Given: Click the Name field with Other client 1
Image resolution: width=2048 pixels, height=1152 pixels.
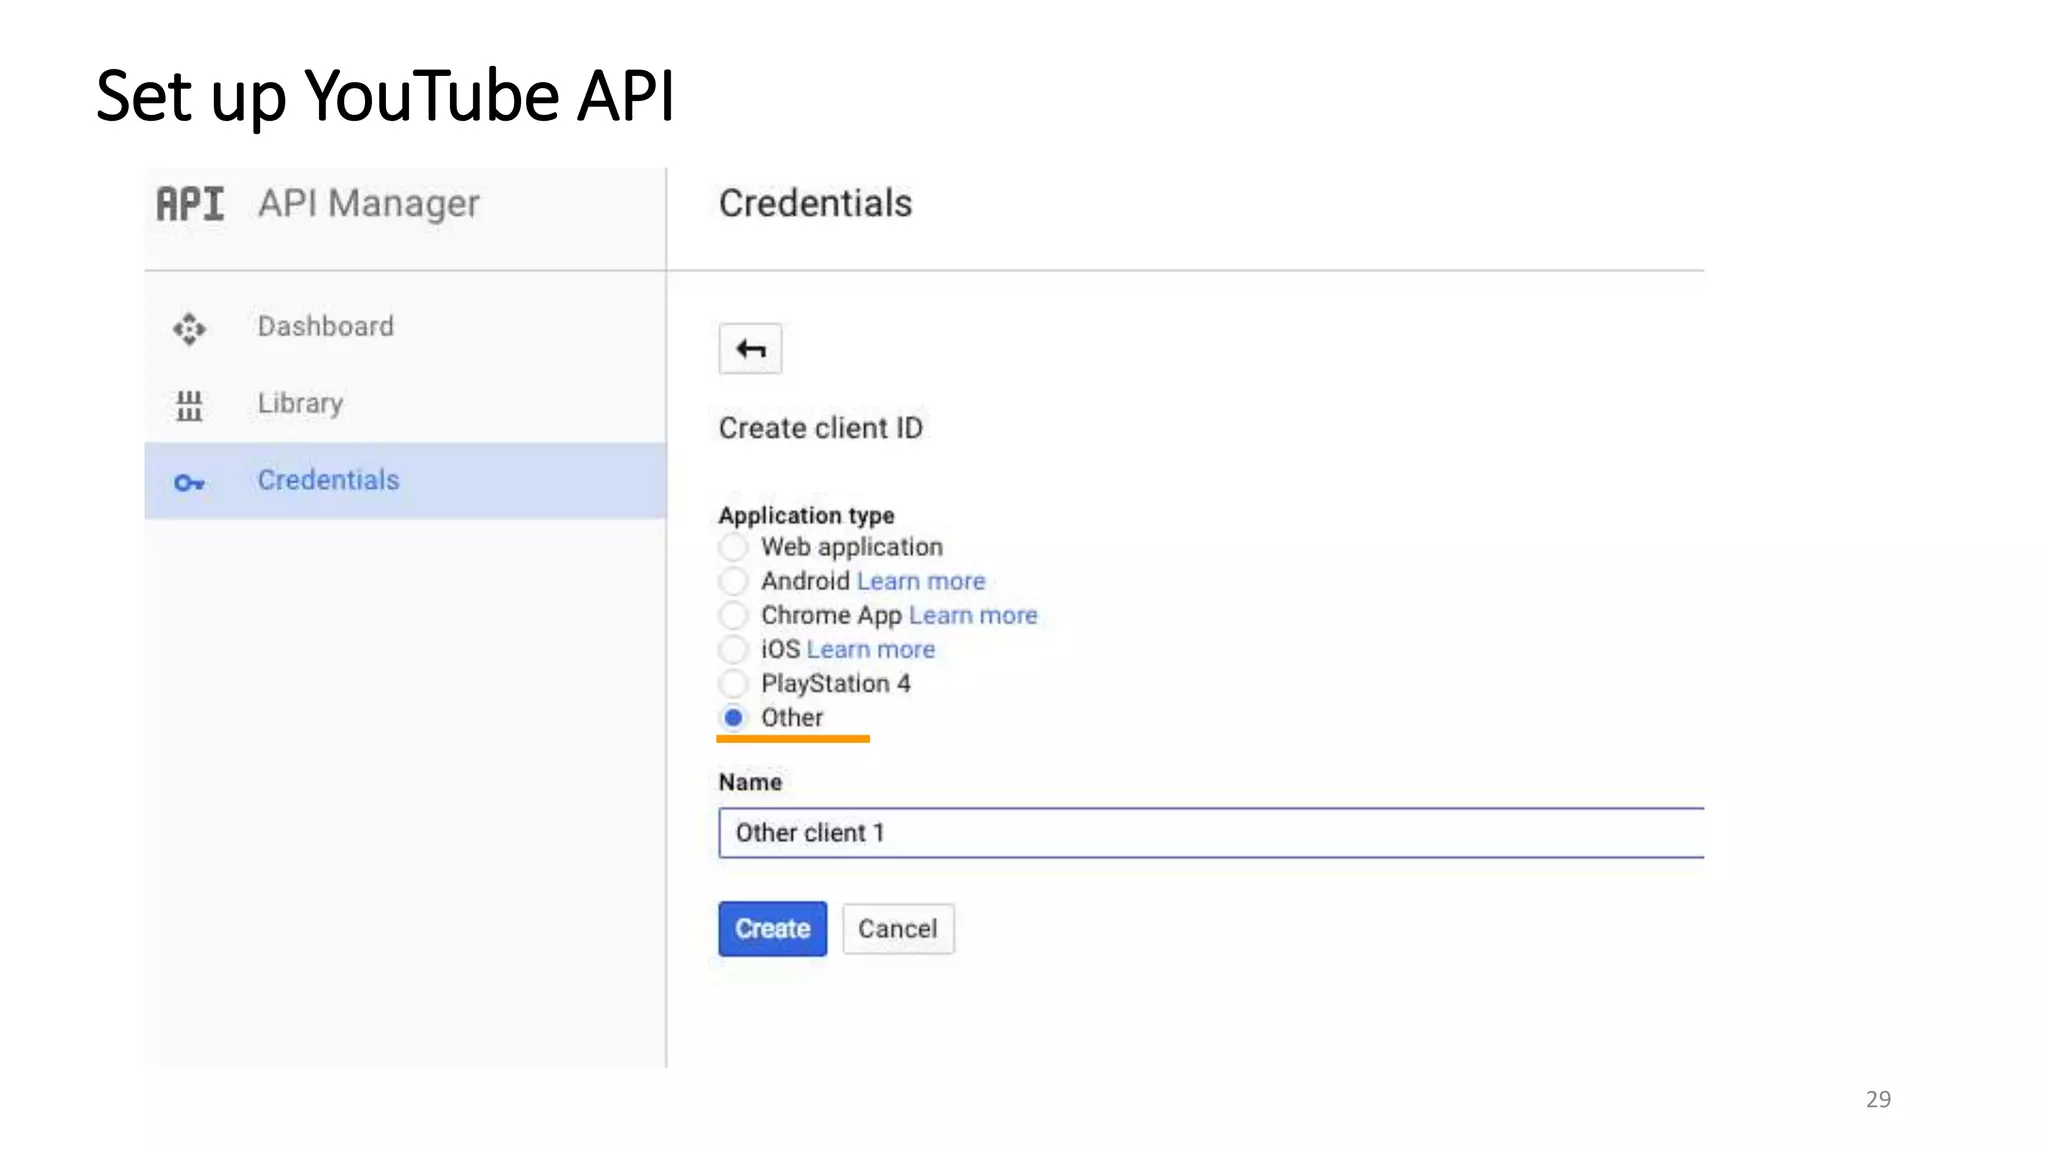Looking at the screenshot, I should [x=1211, y=833].
